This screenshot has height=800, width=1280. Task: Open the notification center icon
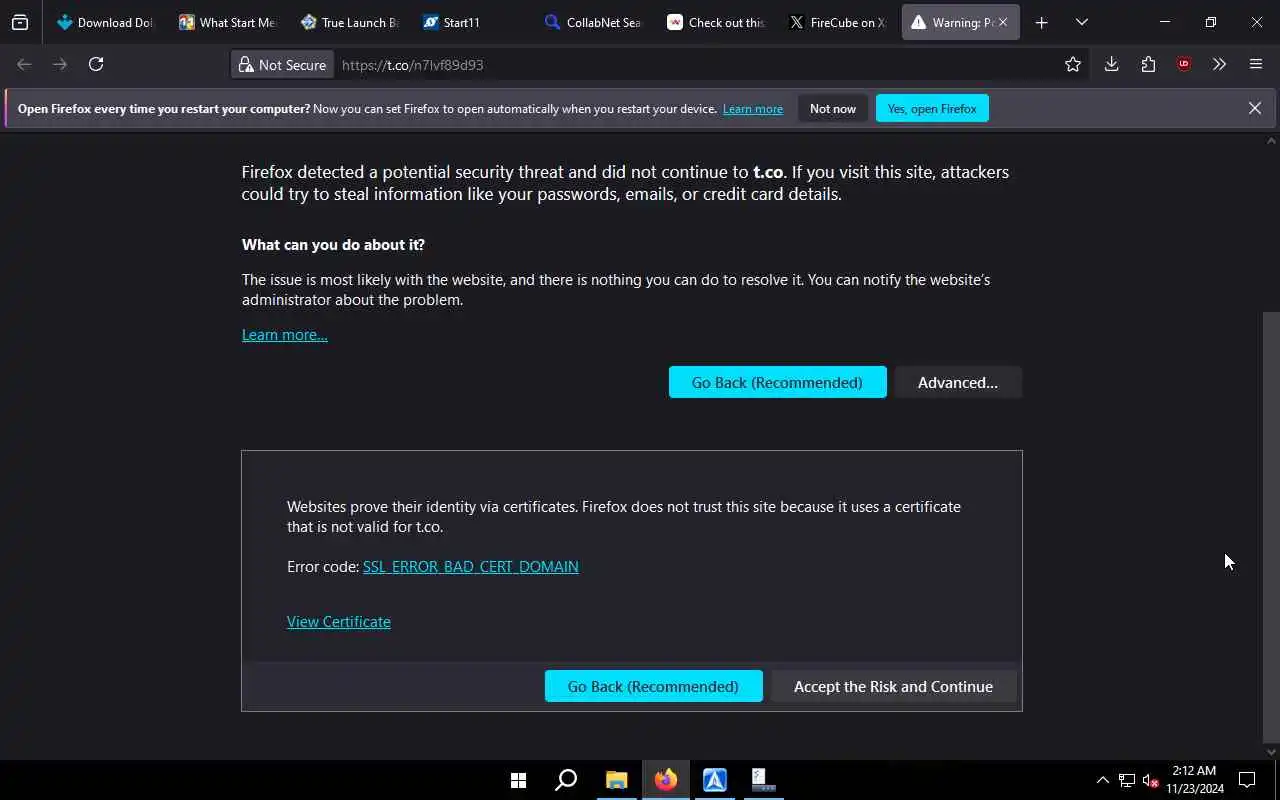tap(1247, 780)
